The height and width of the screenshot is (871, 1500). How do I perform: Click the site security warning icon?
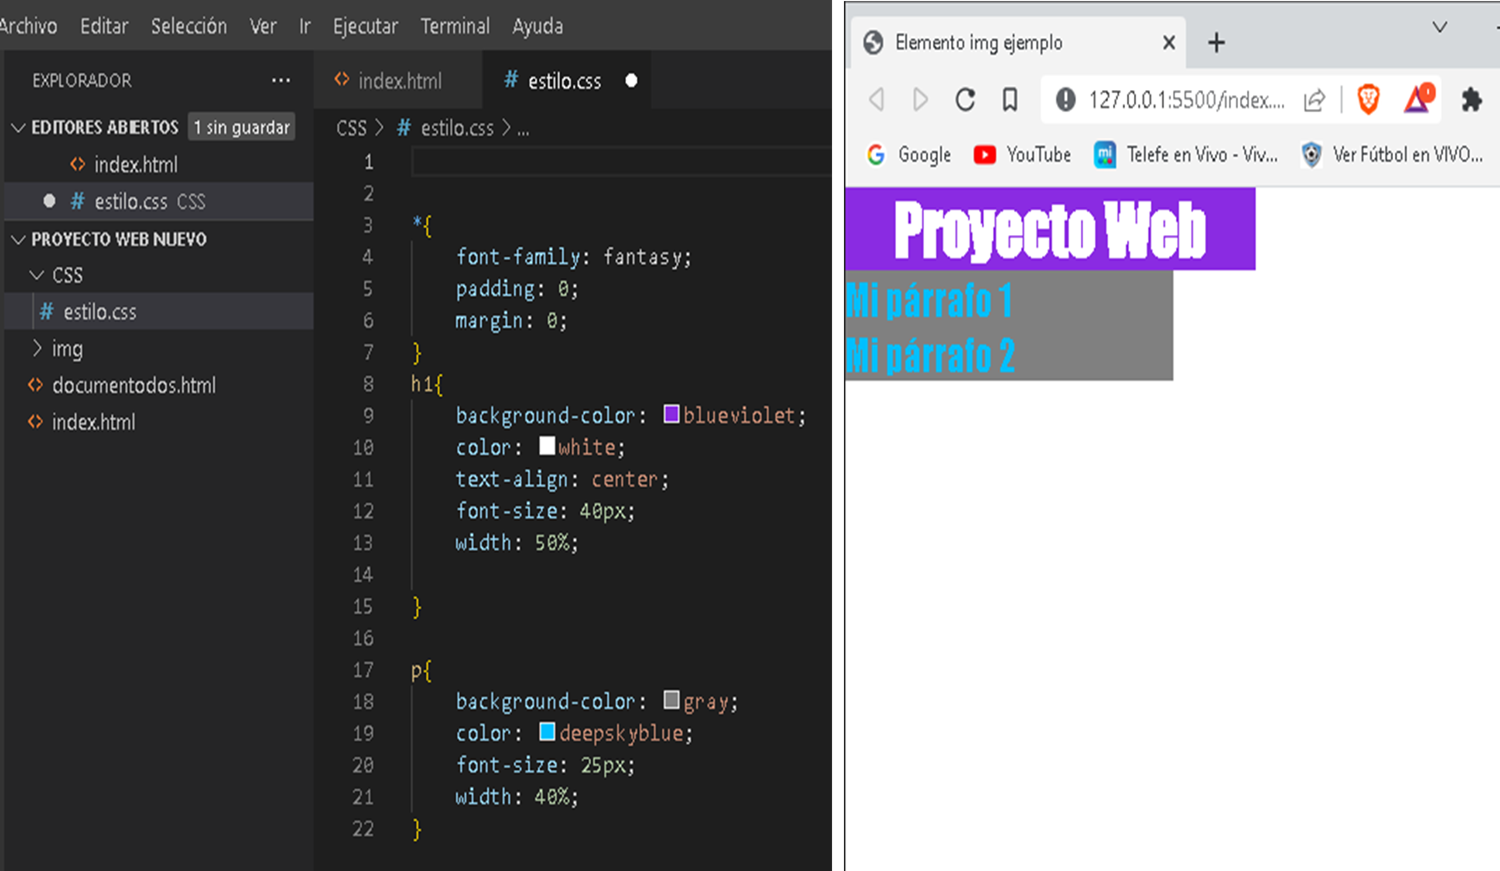1066,100
